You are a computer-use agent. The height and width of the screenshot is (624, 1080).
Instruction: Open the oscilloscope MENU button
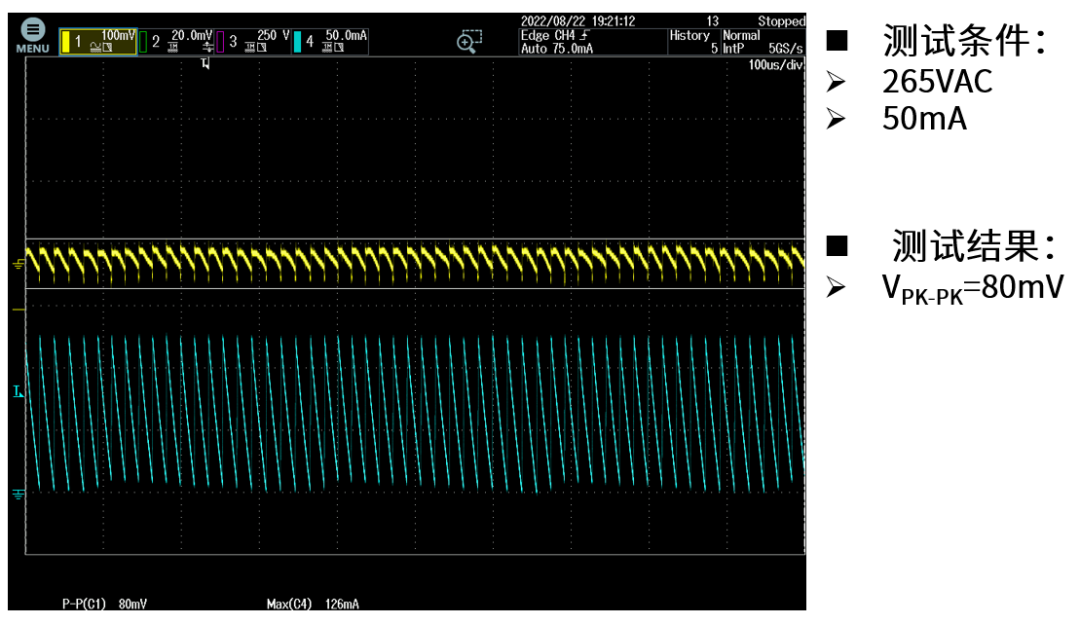33,36
